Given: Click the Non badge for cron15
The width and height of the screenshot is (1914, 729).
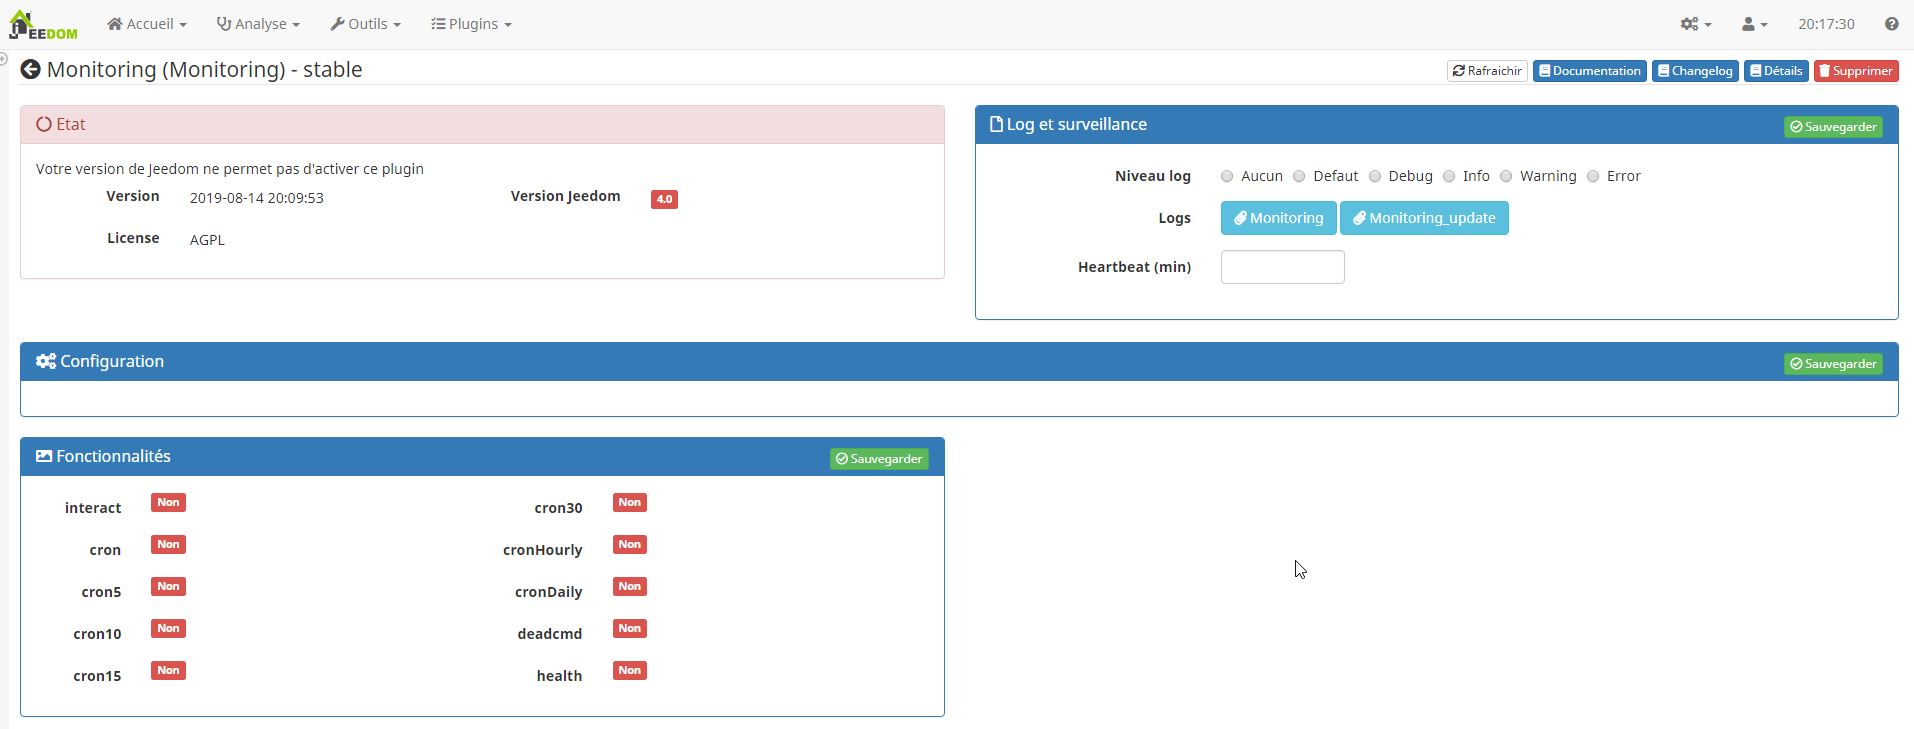Looking at the screenshot, I should [x=168, y=670].
